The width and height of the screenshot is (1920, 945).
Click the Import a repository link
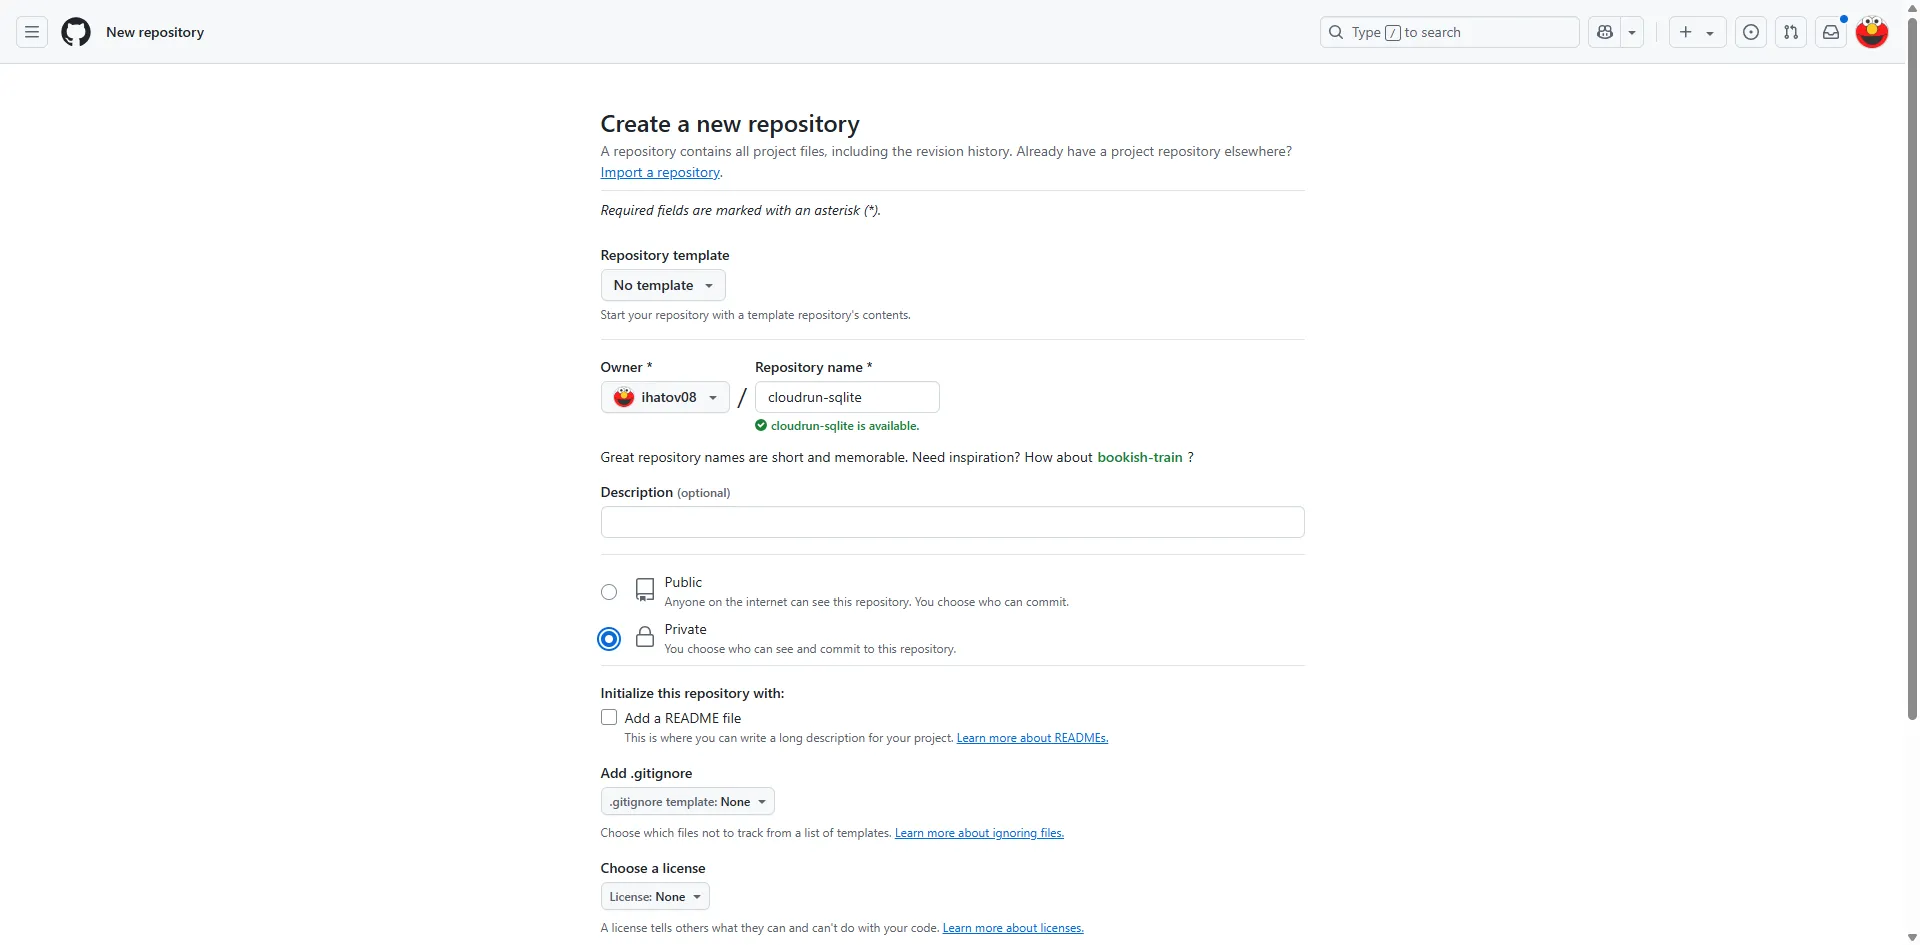tap(660, 173)
